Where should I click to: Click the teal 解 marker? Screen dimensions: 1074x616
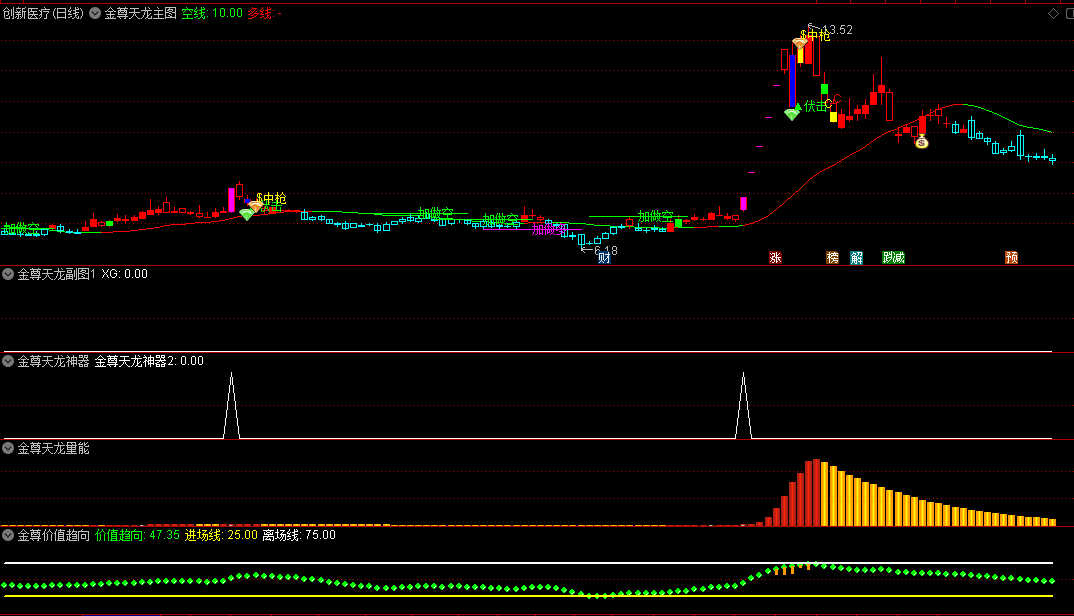[857, 258]
